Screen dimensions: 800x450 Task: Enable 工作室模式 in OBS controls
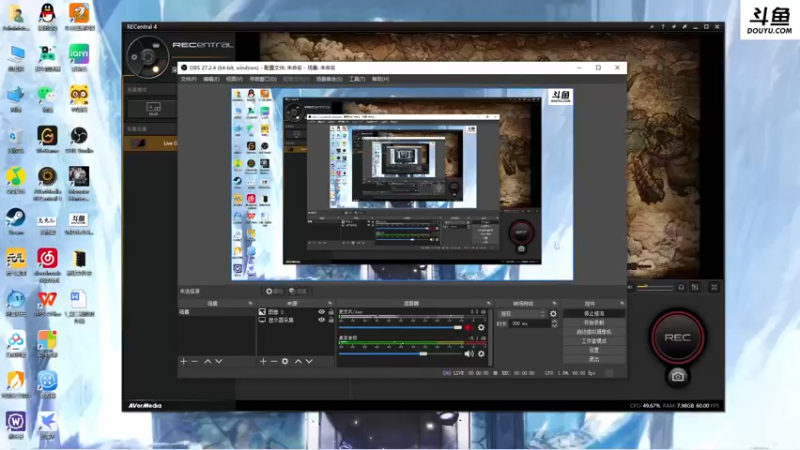click(x=594, y=341)
